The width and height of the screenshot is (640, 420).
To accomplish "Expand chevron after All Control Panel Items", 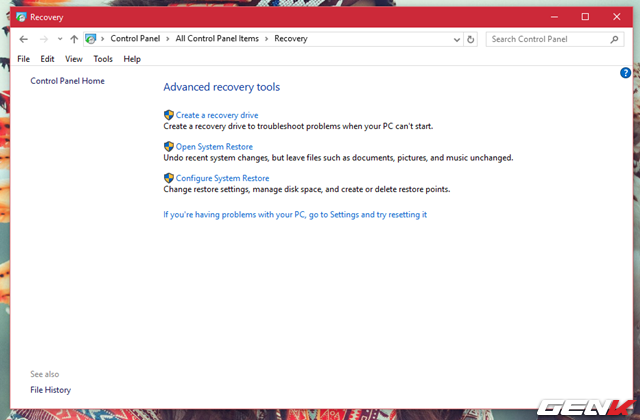I will click(x=266, y=39).
